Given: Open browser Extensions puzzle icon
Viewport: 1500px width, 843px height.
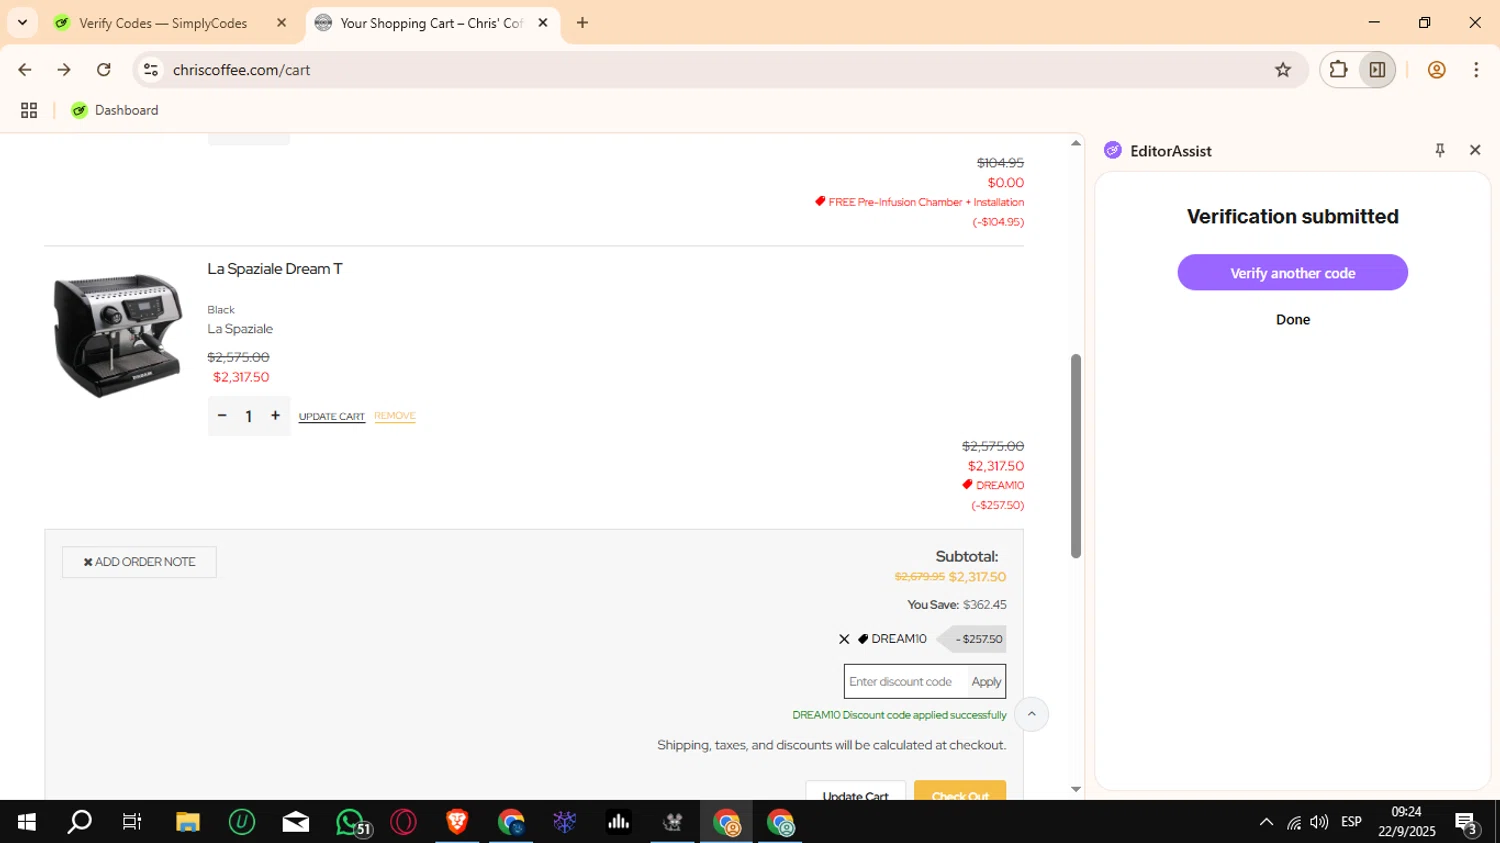Looking at the screenshot, I should (x=1338, y=70).
